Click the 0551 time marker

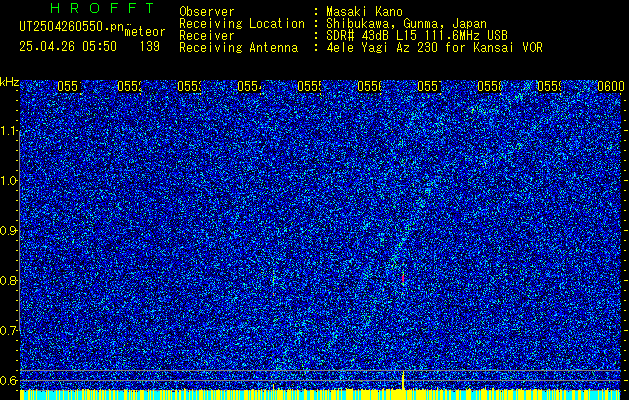[69, 86]
